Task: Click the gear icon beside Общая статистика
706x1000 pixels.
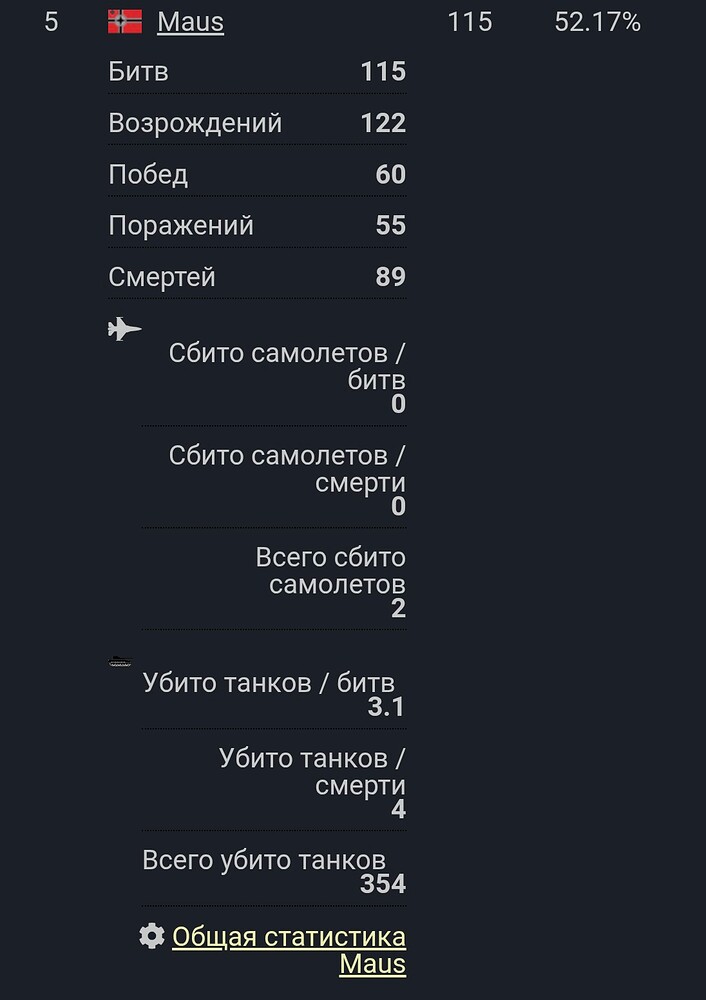Action: click(x=151, y=936)
